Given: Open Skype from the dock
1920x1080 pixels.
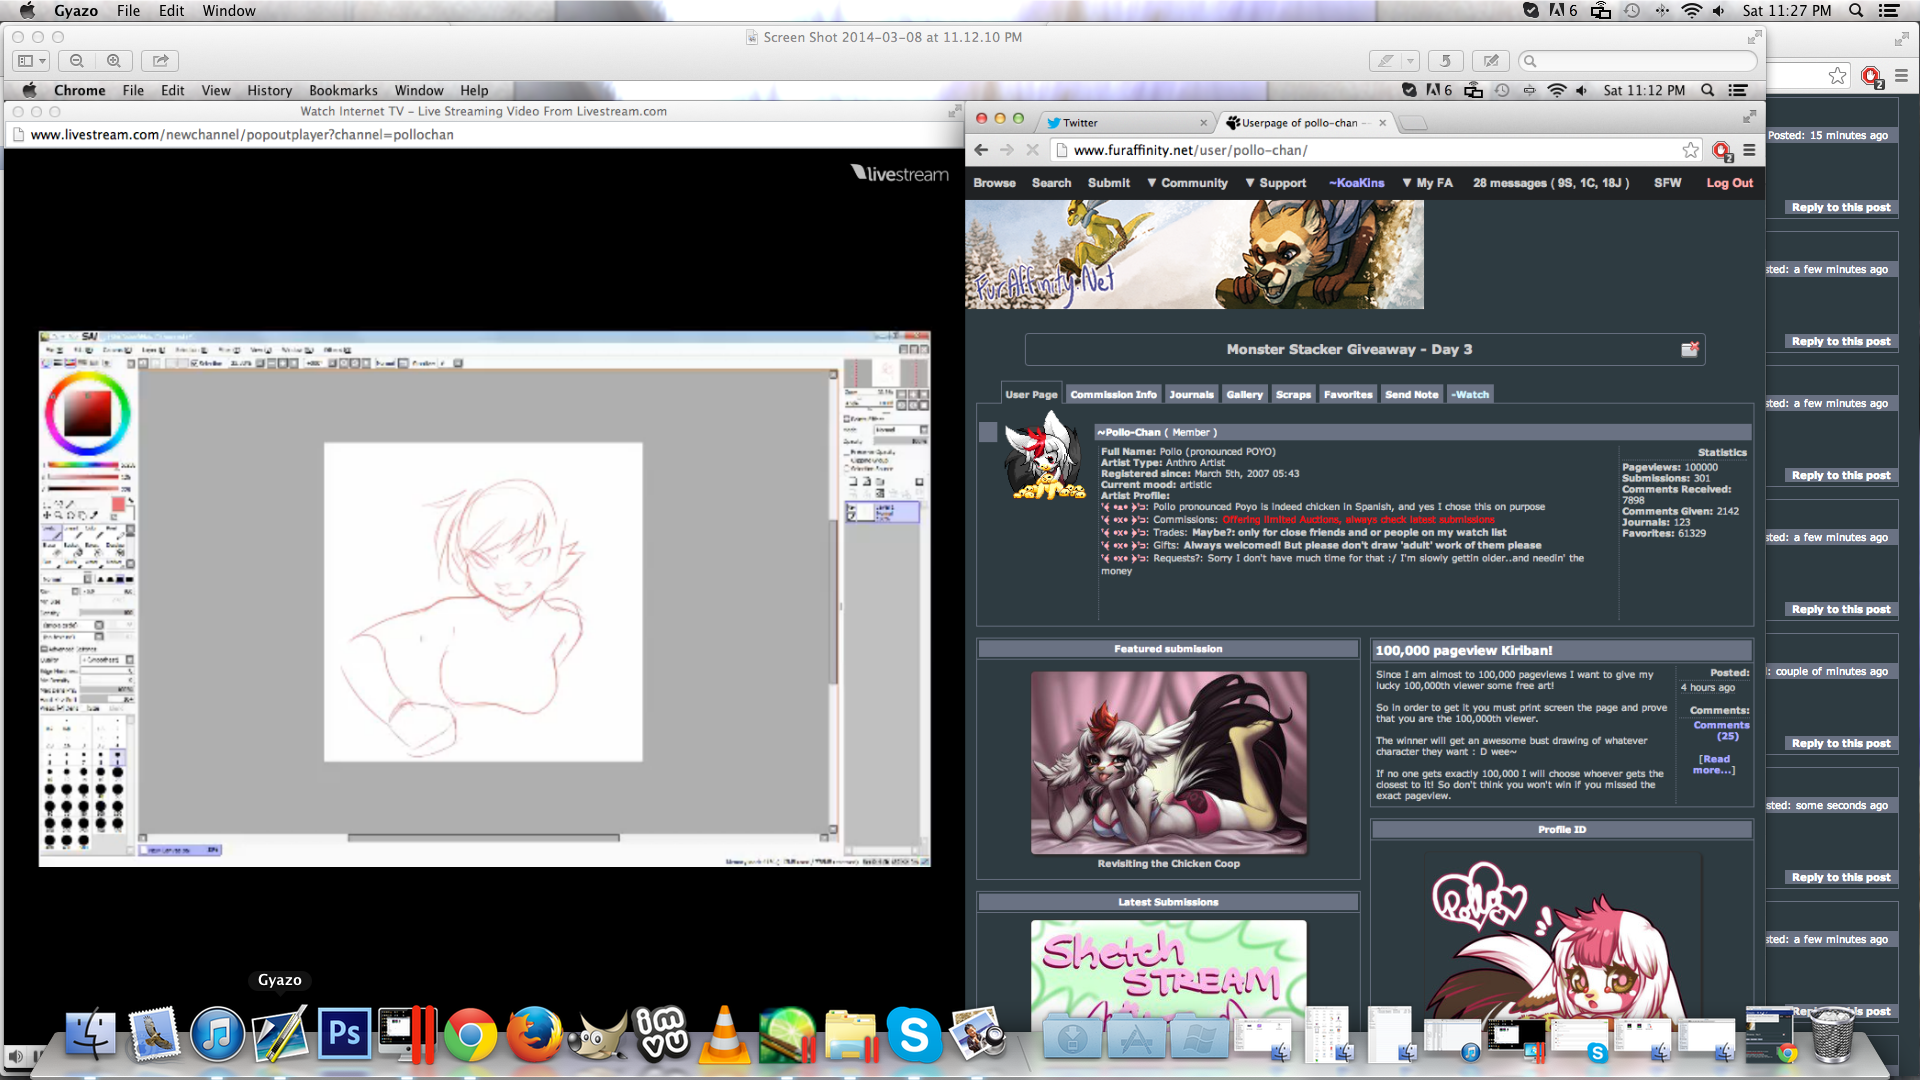Looking at the screenshot, I should 913,1034.
